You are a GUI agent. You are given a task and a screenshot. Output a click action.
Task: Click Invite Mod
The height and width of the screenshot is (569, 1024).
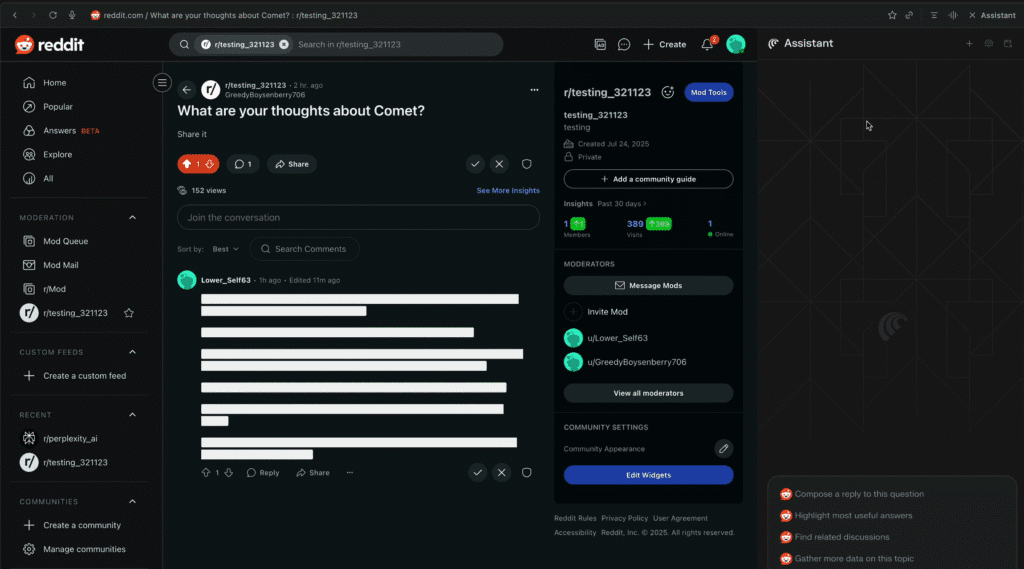click(x=596, y=312)
